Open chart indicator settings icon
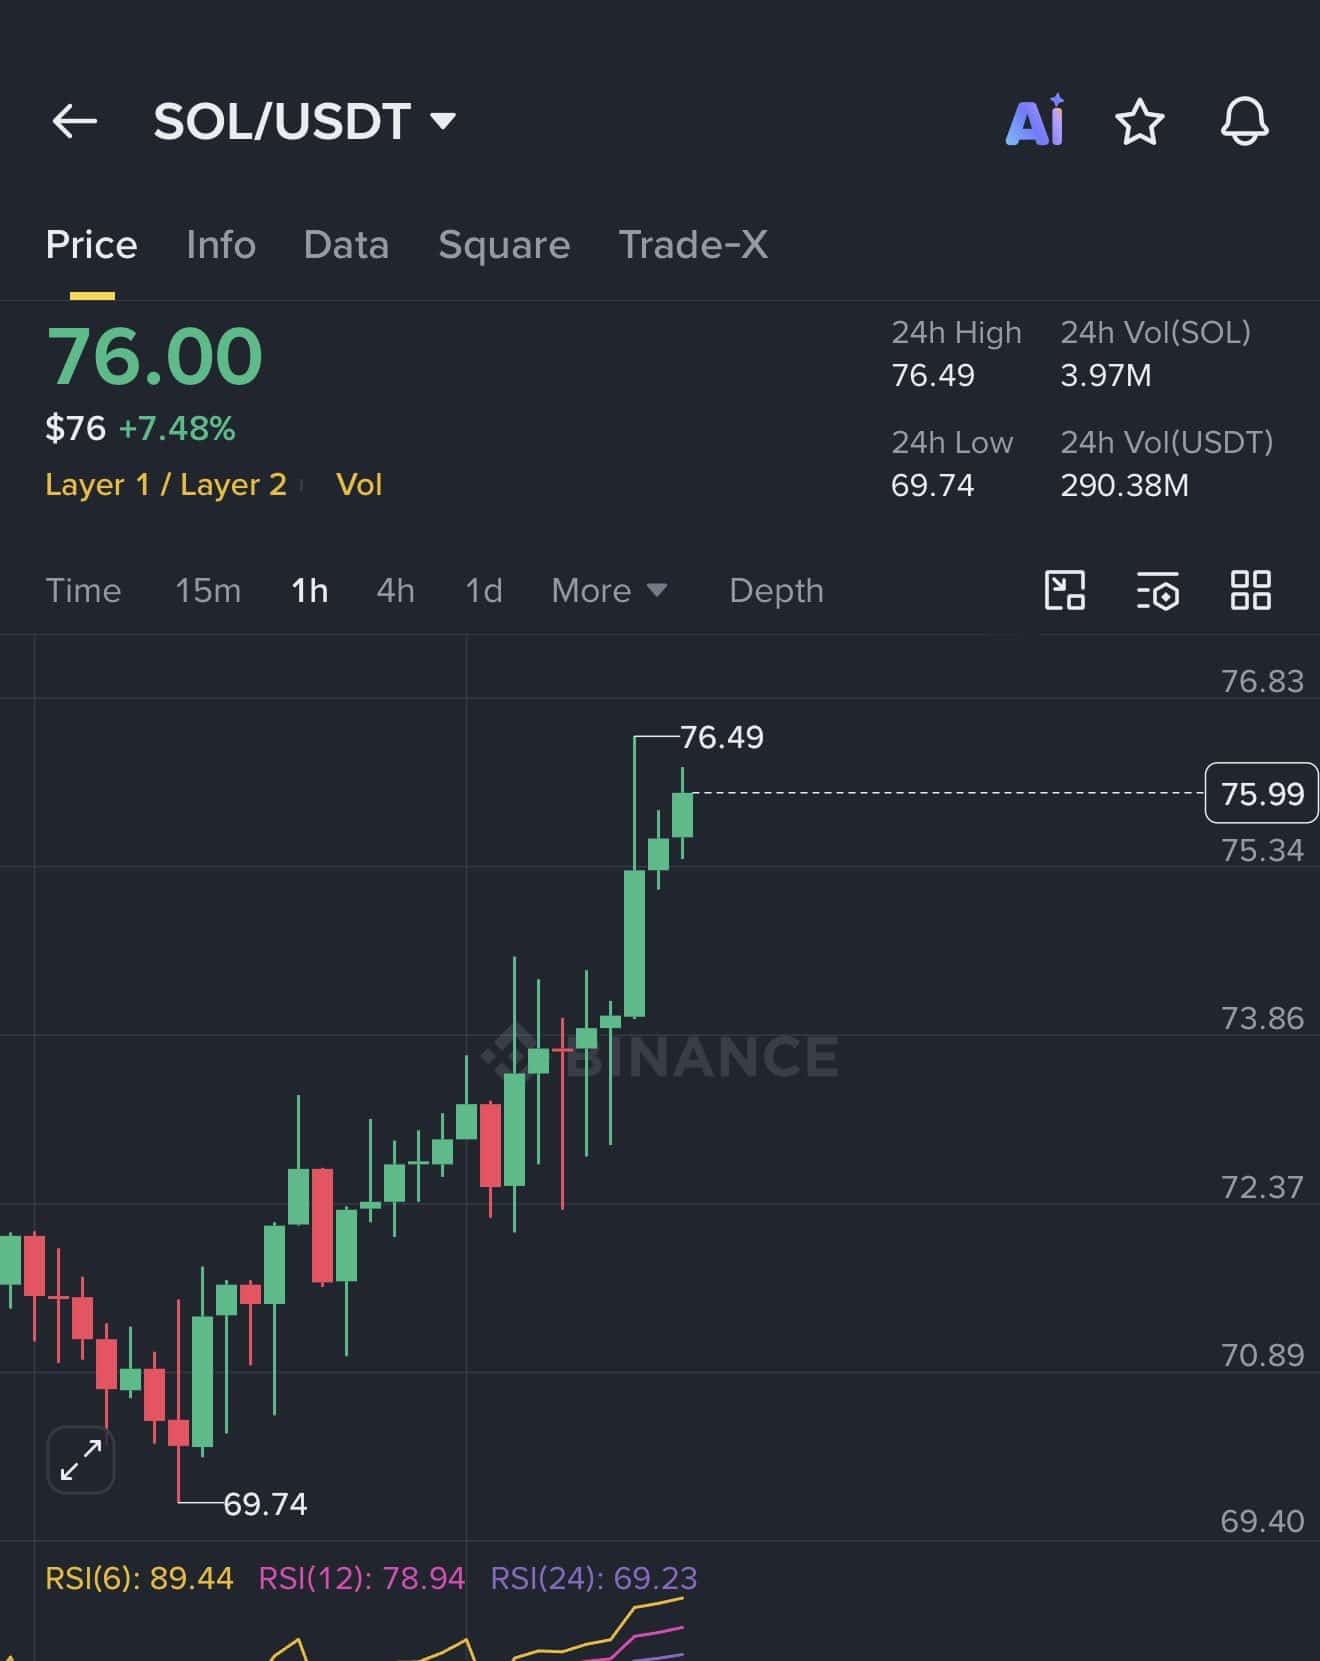 [x=1158, y=590]
